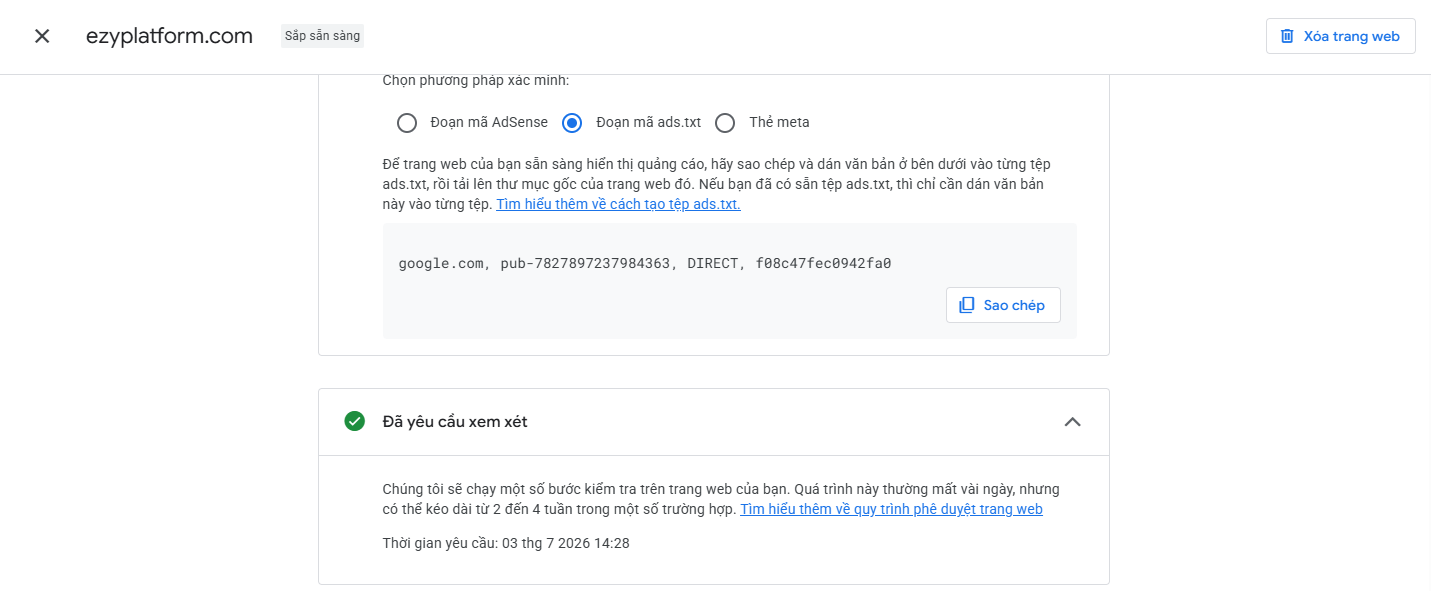Select the Đoạn mã ads.txt radio option
1431x591 pixels.
tap(572, 123)
